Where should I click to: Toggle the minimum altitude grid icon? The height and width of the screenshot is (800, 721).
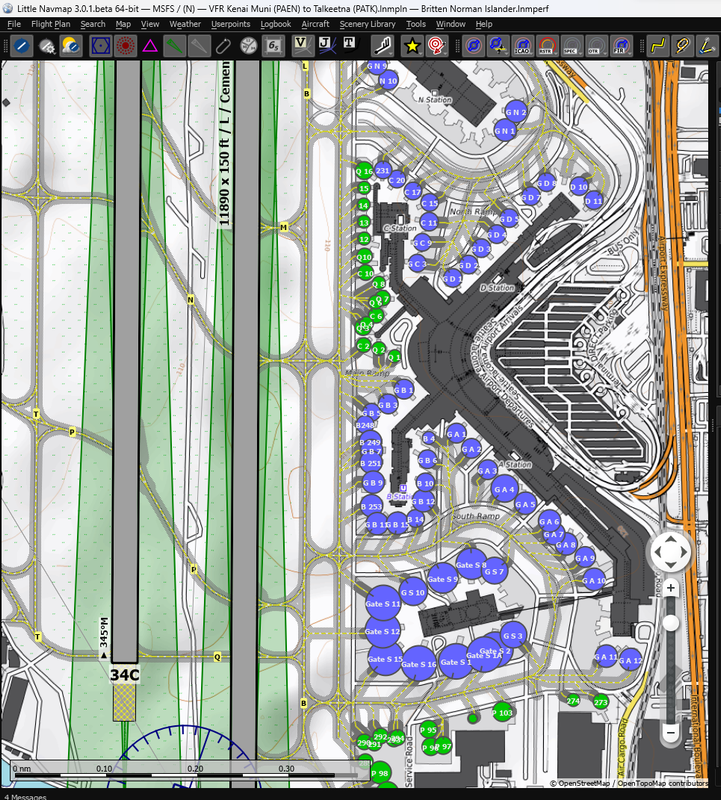click(x=274, y=46)
